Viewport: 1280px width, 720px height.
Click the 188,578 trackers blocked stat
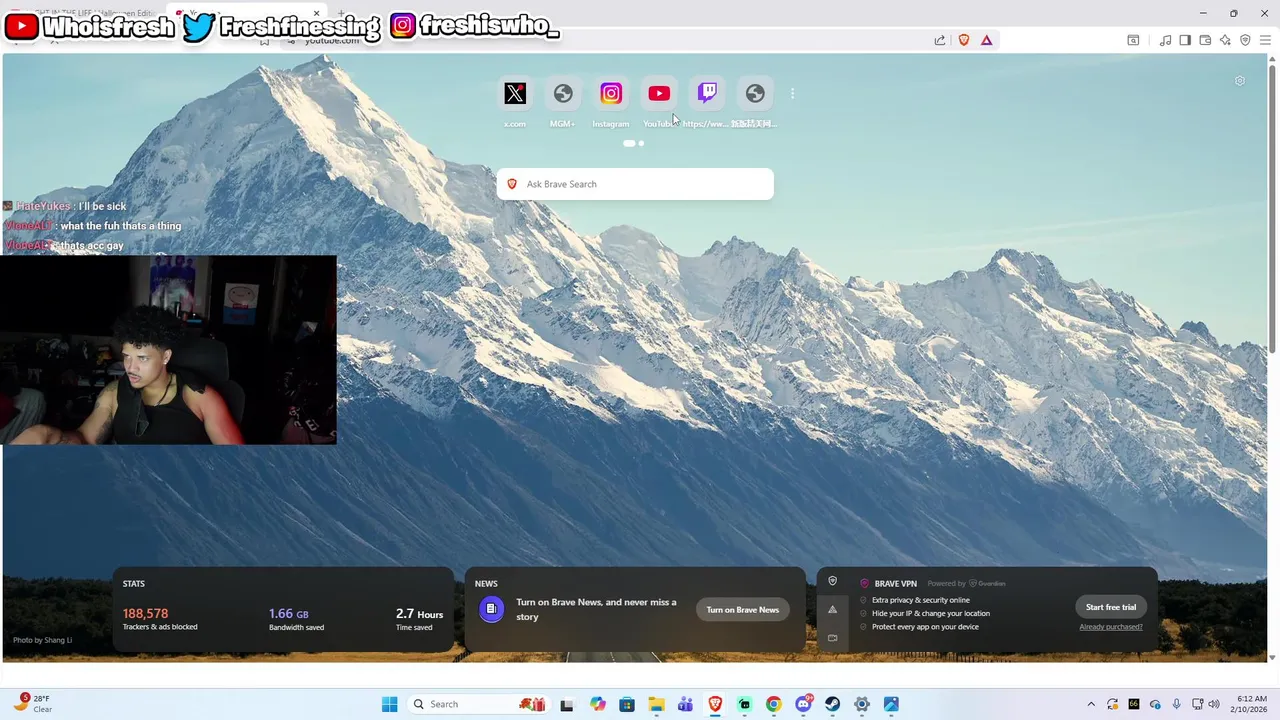[145, 613]
